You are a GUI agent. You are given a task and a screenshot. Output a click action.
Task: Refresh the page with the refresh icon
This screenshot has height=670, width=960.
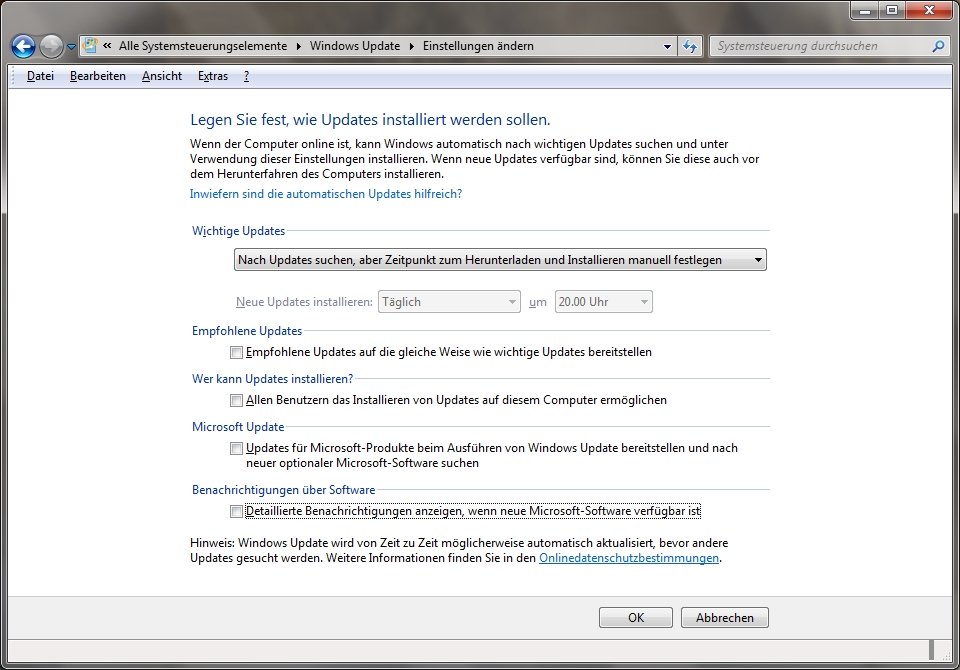689,46
